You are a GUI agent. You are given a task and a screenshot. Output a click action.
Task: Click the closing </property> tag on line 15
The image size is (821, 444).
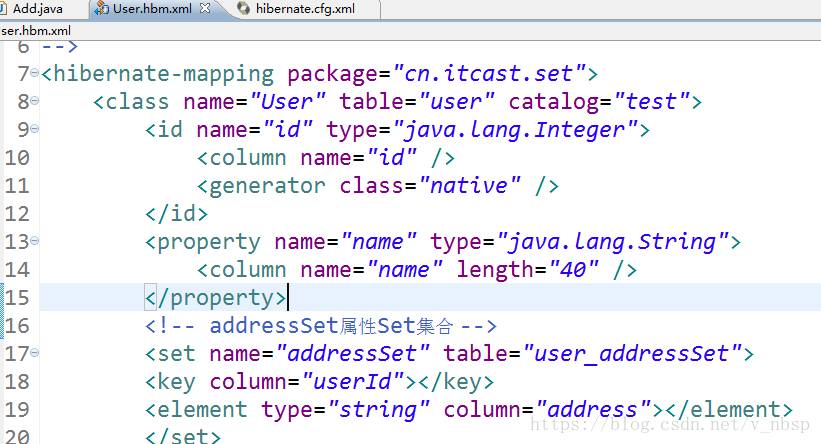click(216, 298)
